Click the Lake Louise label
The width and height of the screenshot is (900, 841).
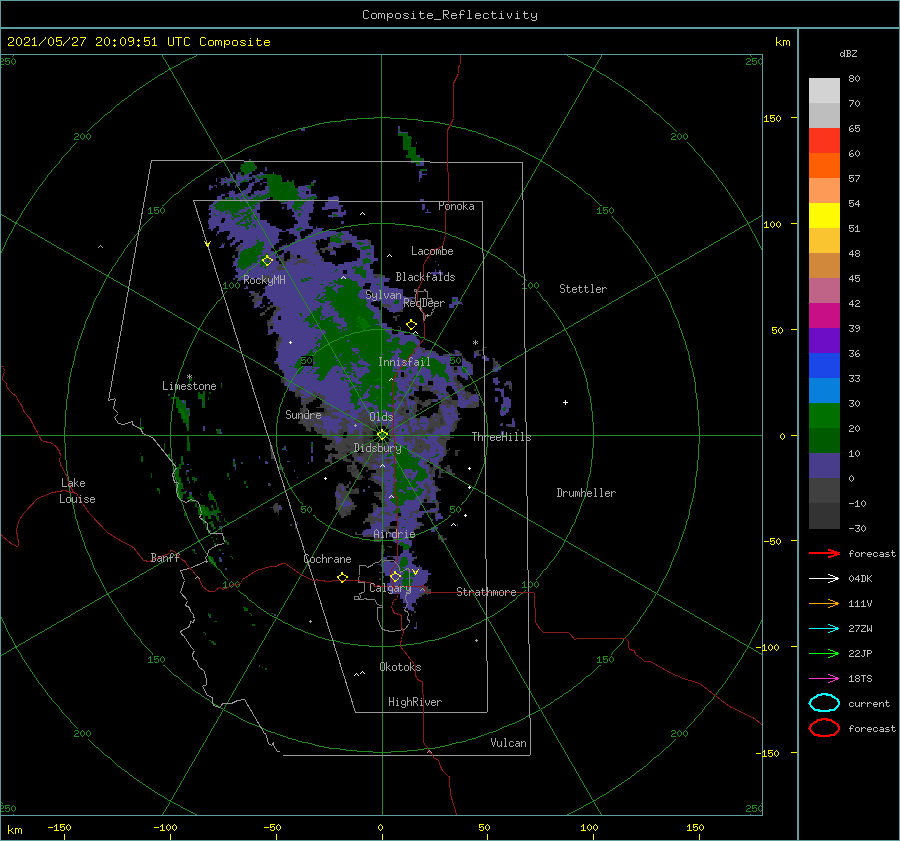coord(77,491)
